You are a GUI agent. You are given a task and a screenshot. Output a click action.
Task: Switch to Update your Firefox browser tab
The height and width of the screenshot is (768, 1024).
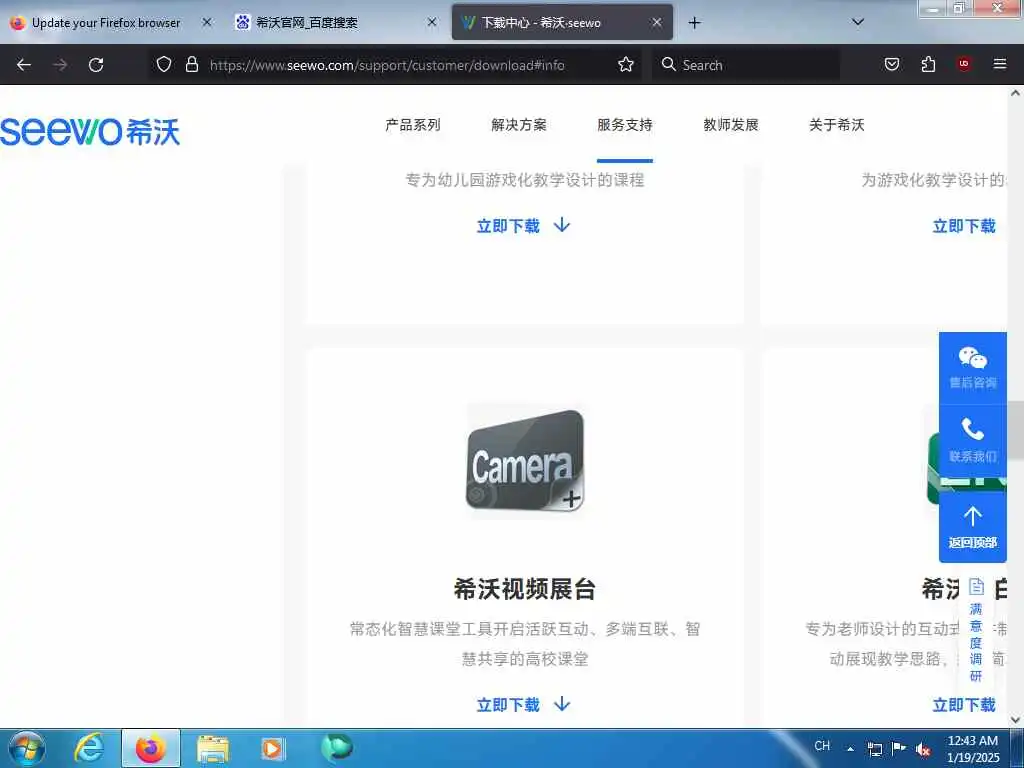click(x=106, y=23)
